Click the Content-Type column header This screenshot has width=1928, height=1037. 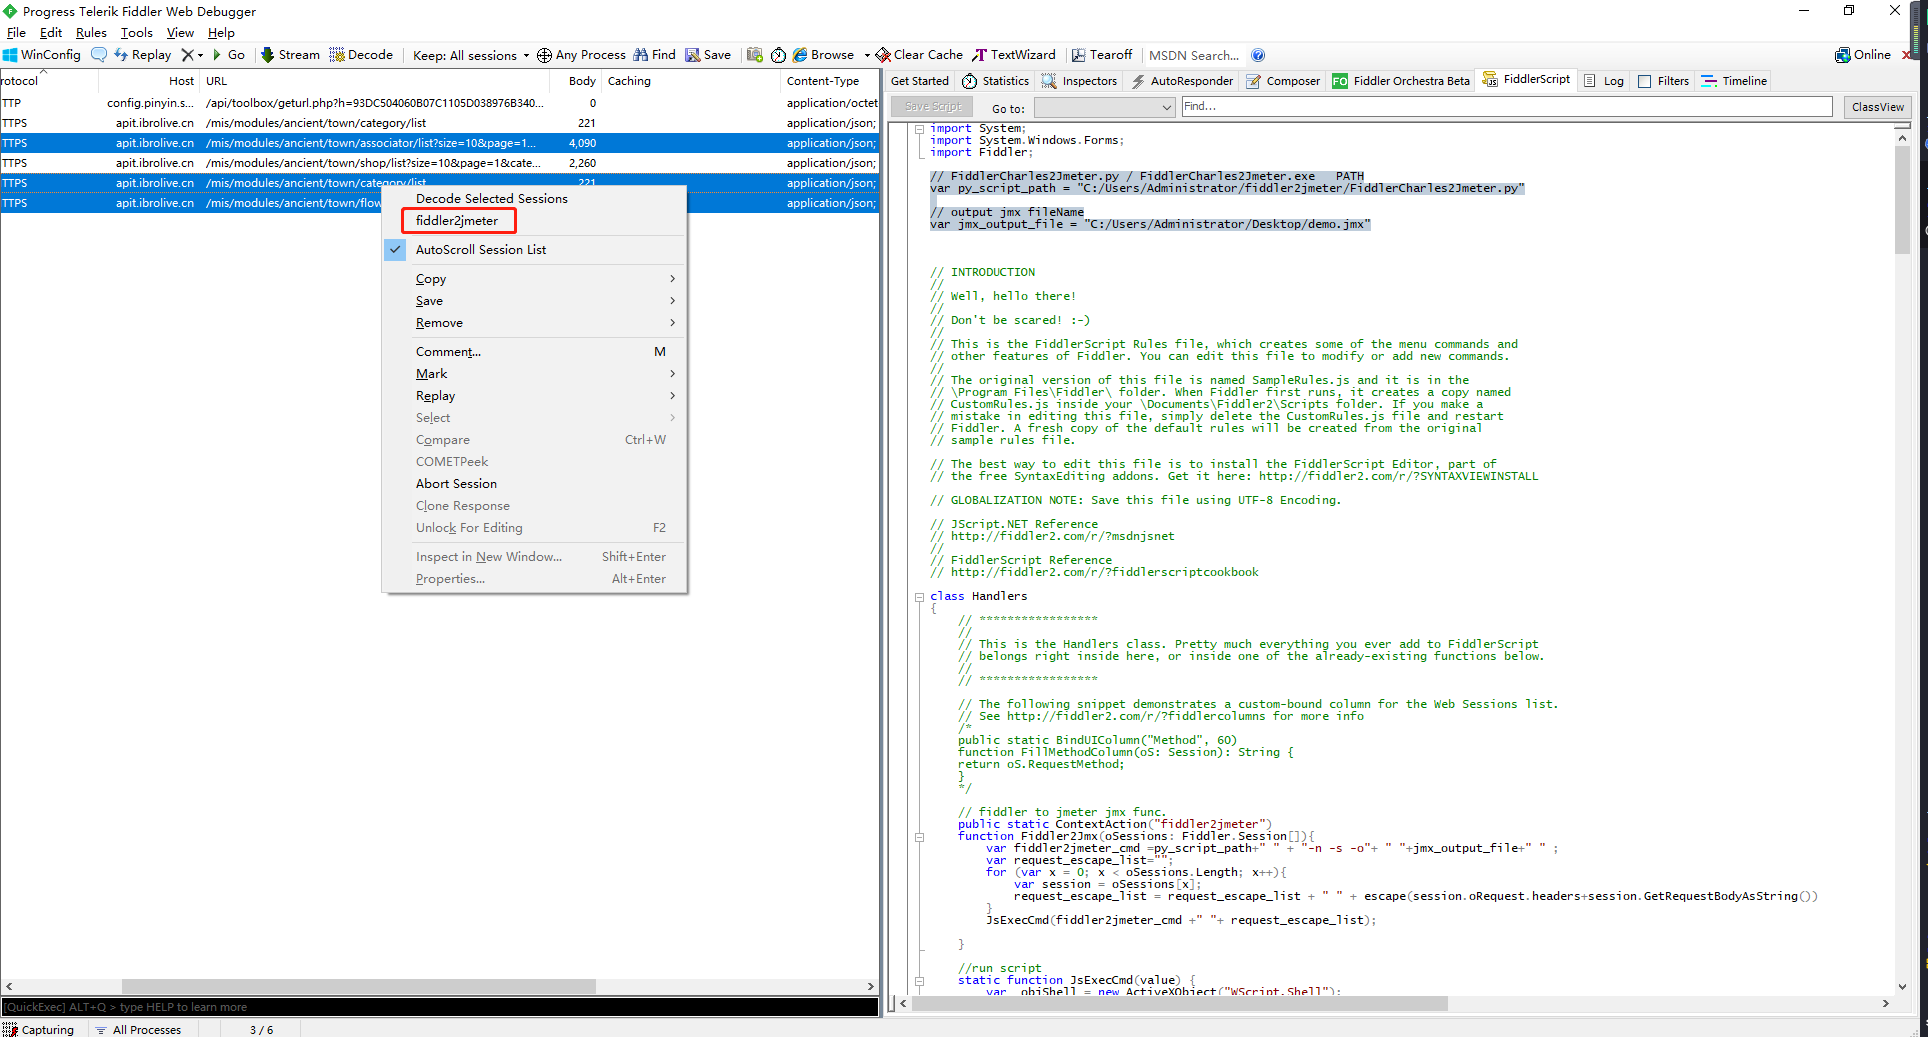[823, 81]
